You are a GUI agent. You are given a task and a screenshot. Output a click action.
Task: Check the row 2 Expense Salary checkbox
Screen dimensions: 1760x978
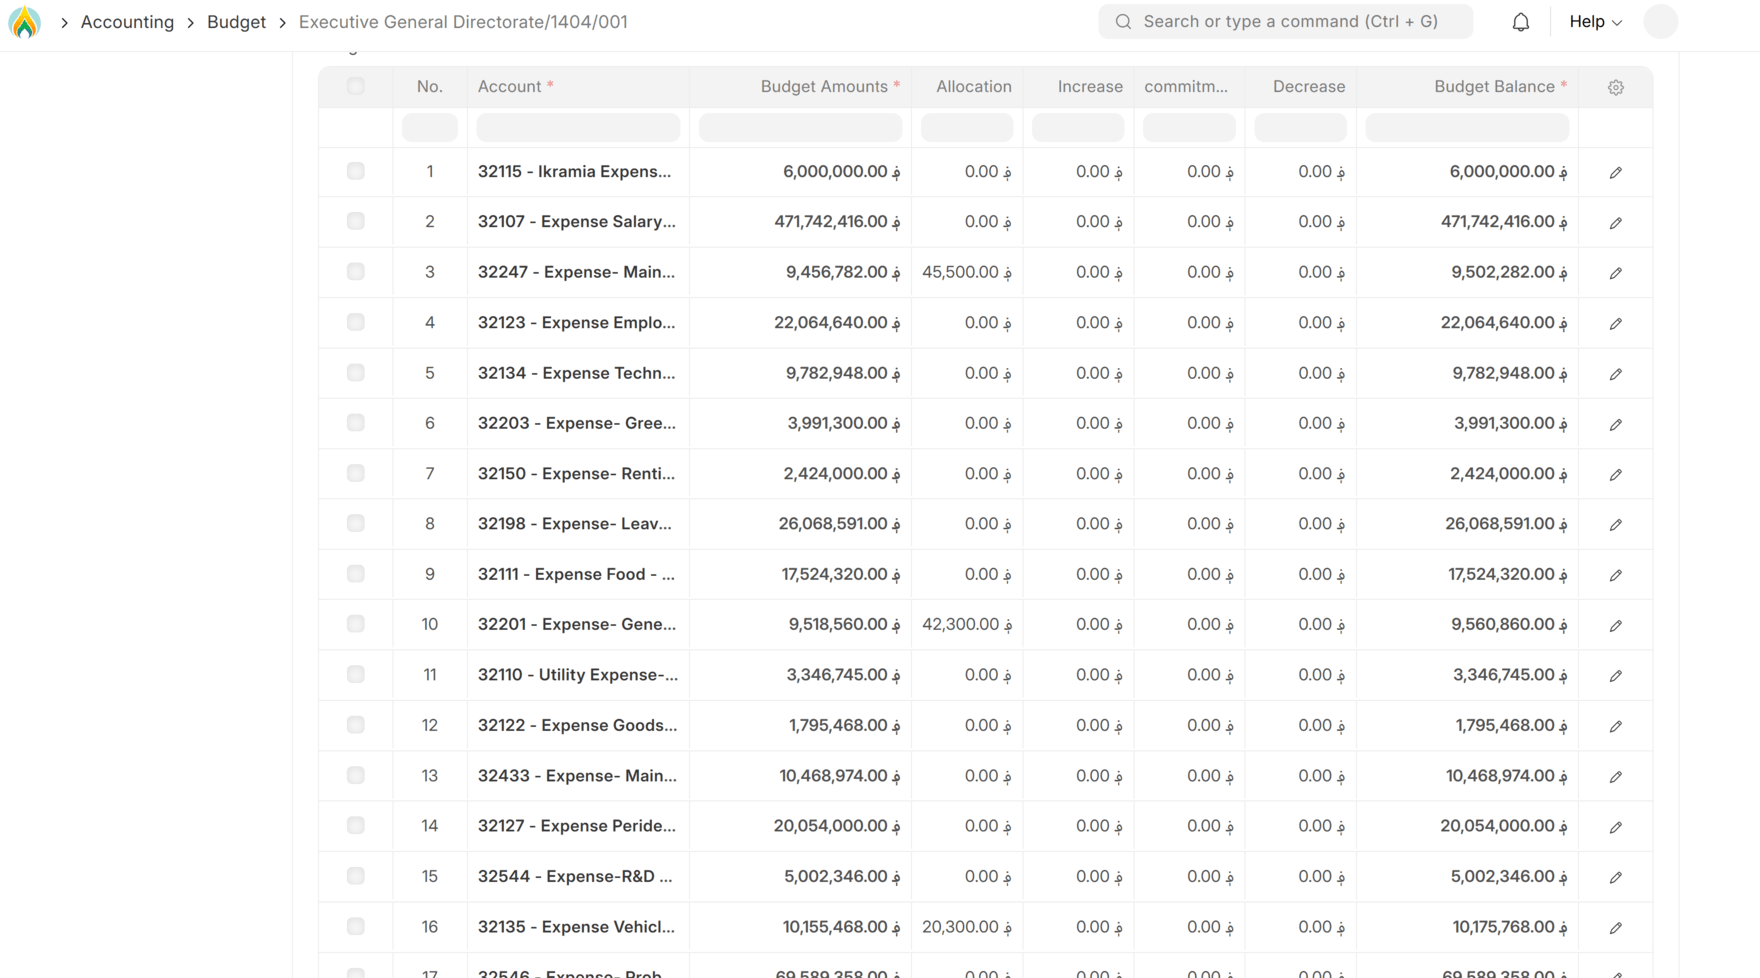point(356,221)
